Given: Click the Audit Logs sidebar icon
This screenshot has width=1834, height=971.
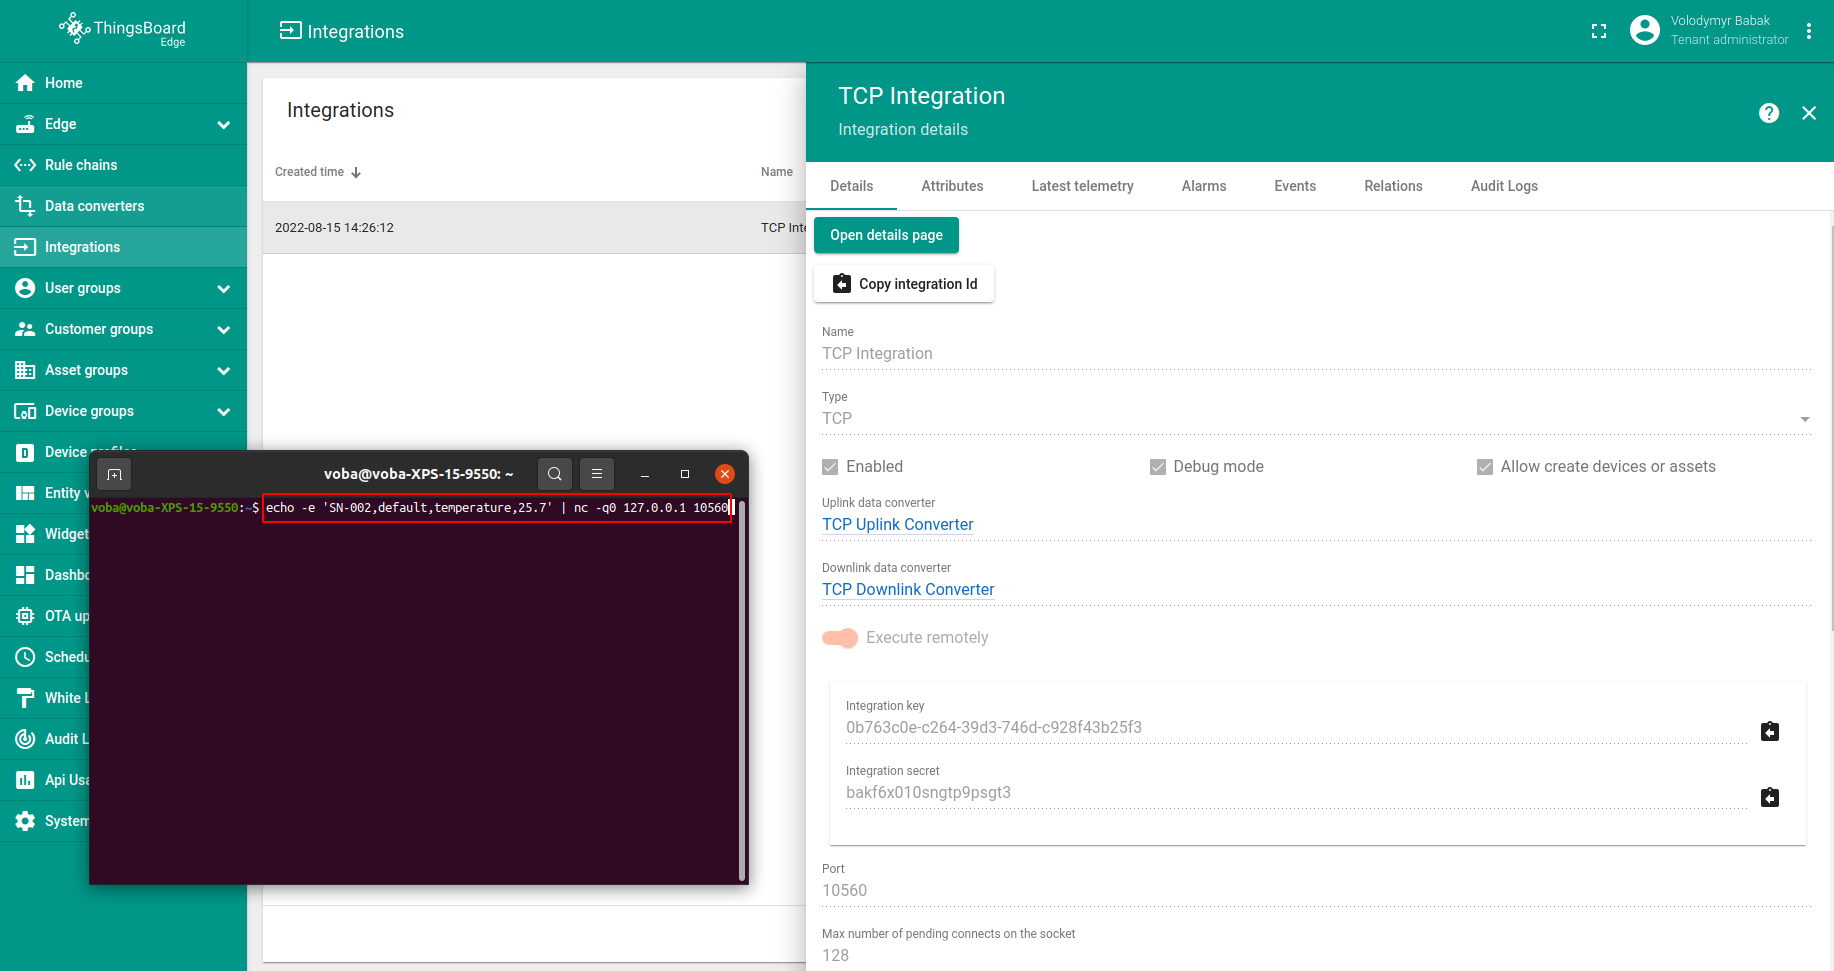Looking at the screenshot, I should tap(25, 739).
